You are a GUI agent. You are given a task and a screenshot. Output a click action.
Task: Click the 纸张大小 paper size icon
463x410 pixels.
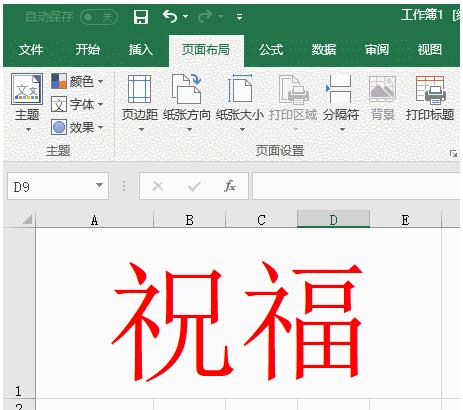pos(240,88)
